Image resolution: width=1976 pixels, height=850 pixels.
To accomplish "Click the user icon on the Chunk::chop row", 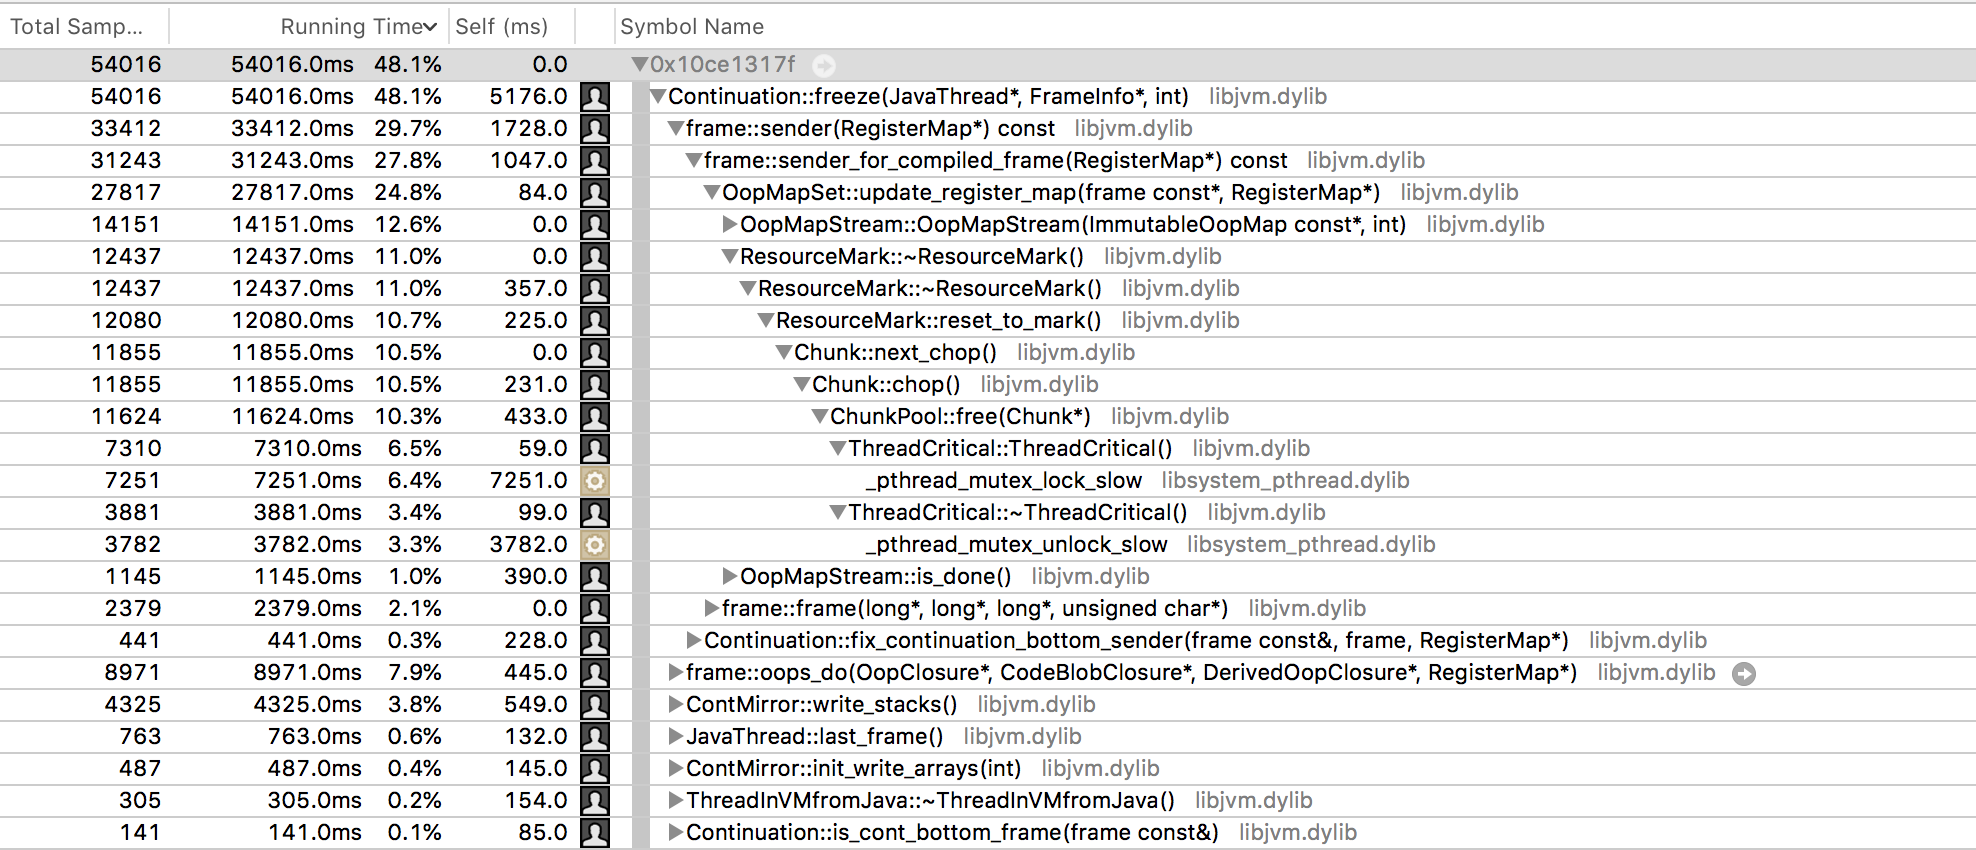I will [595, 385].
